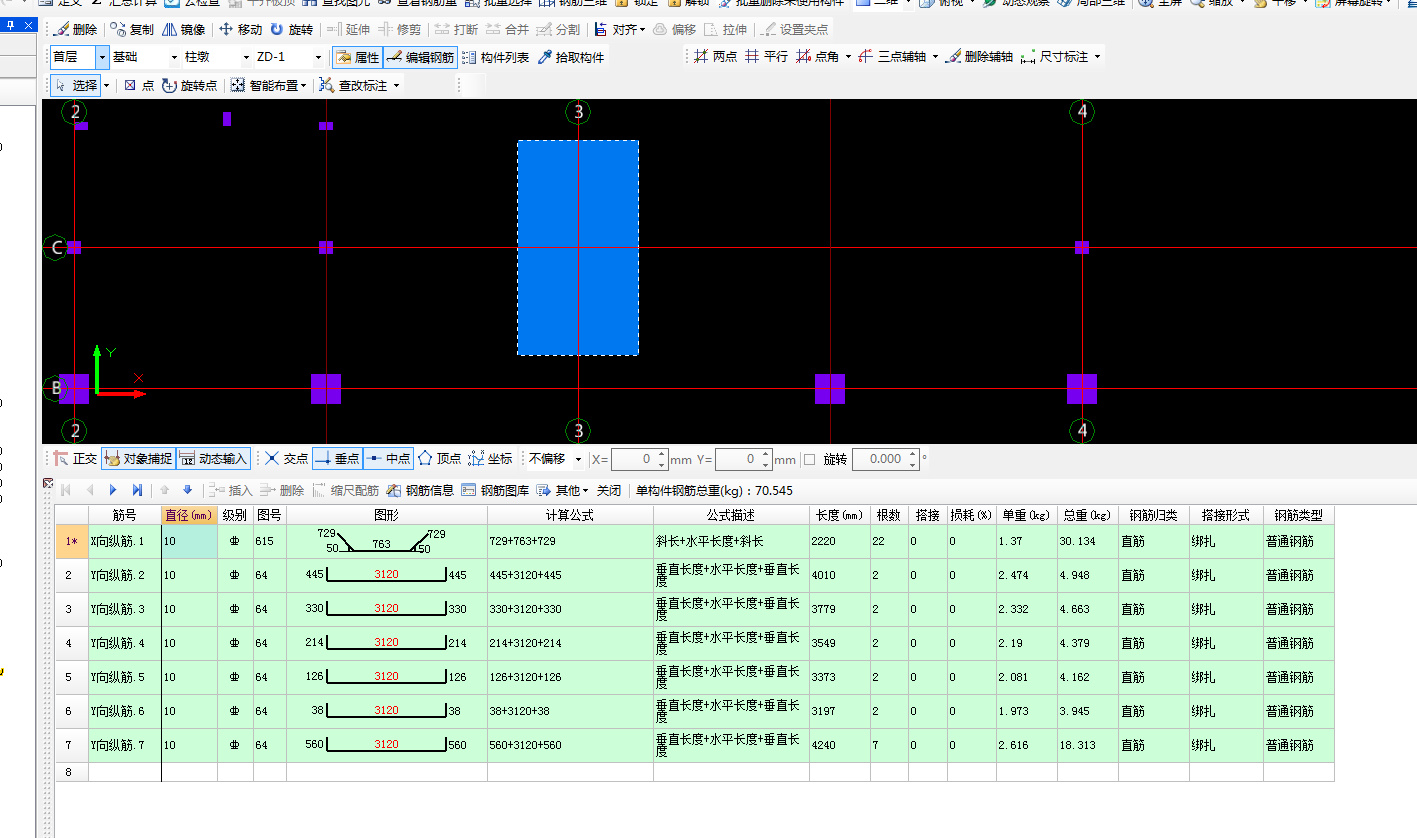
Task: Open 钢筋信息 rebar info
Action: coord(420,491)
